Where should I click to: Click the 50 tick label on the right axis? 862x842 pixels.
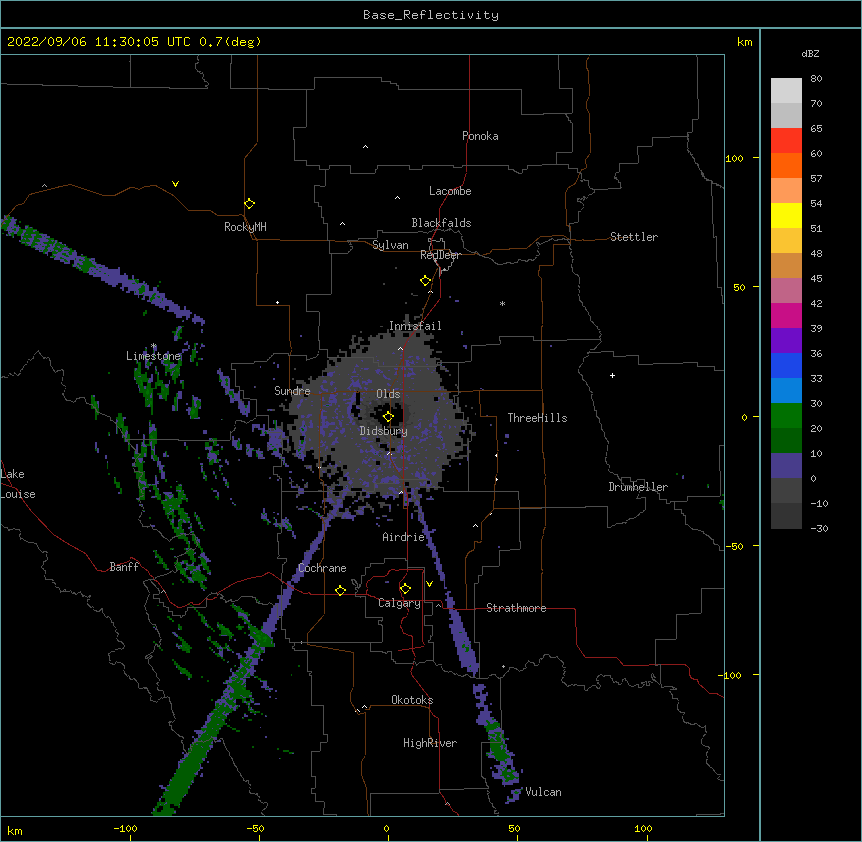click(739, 287)
